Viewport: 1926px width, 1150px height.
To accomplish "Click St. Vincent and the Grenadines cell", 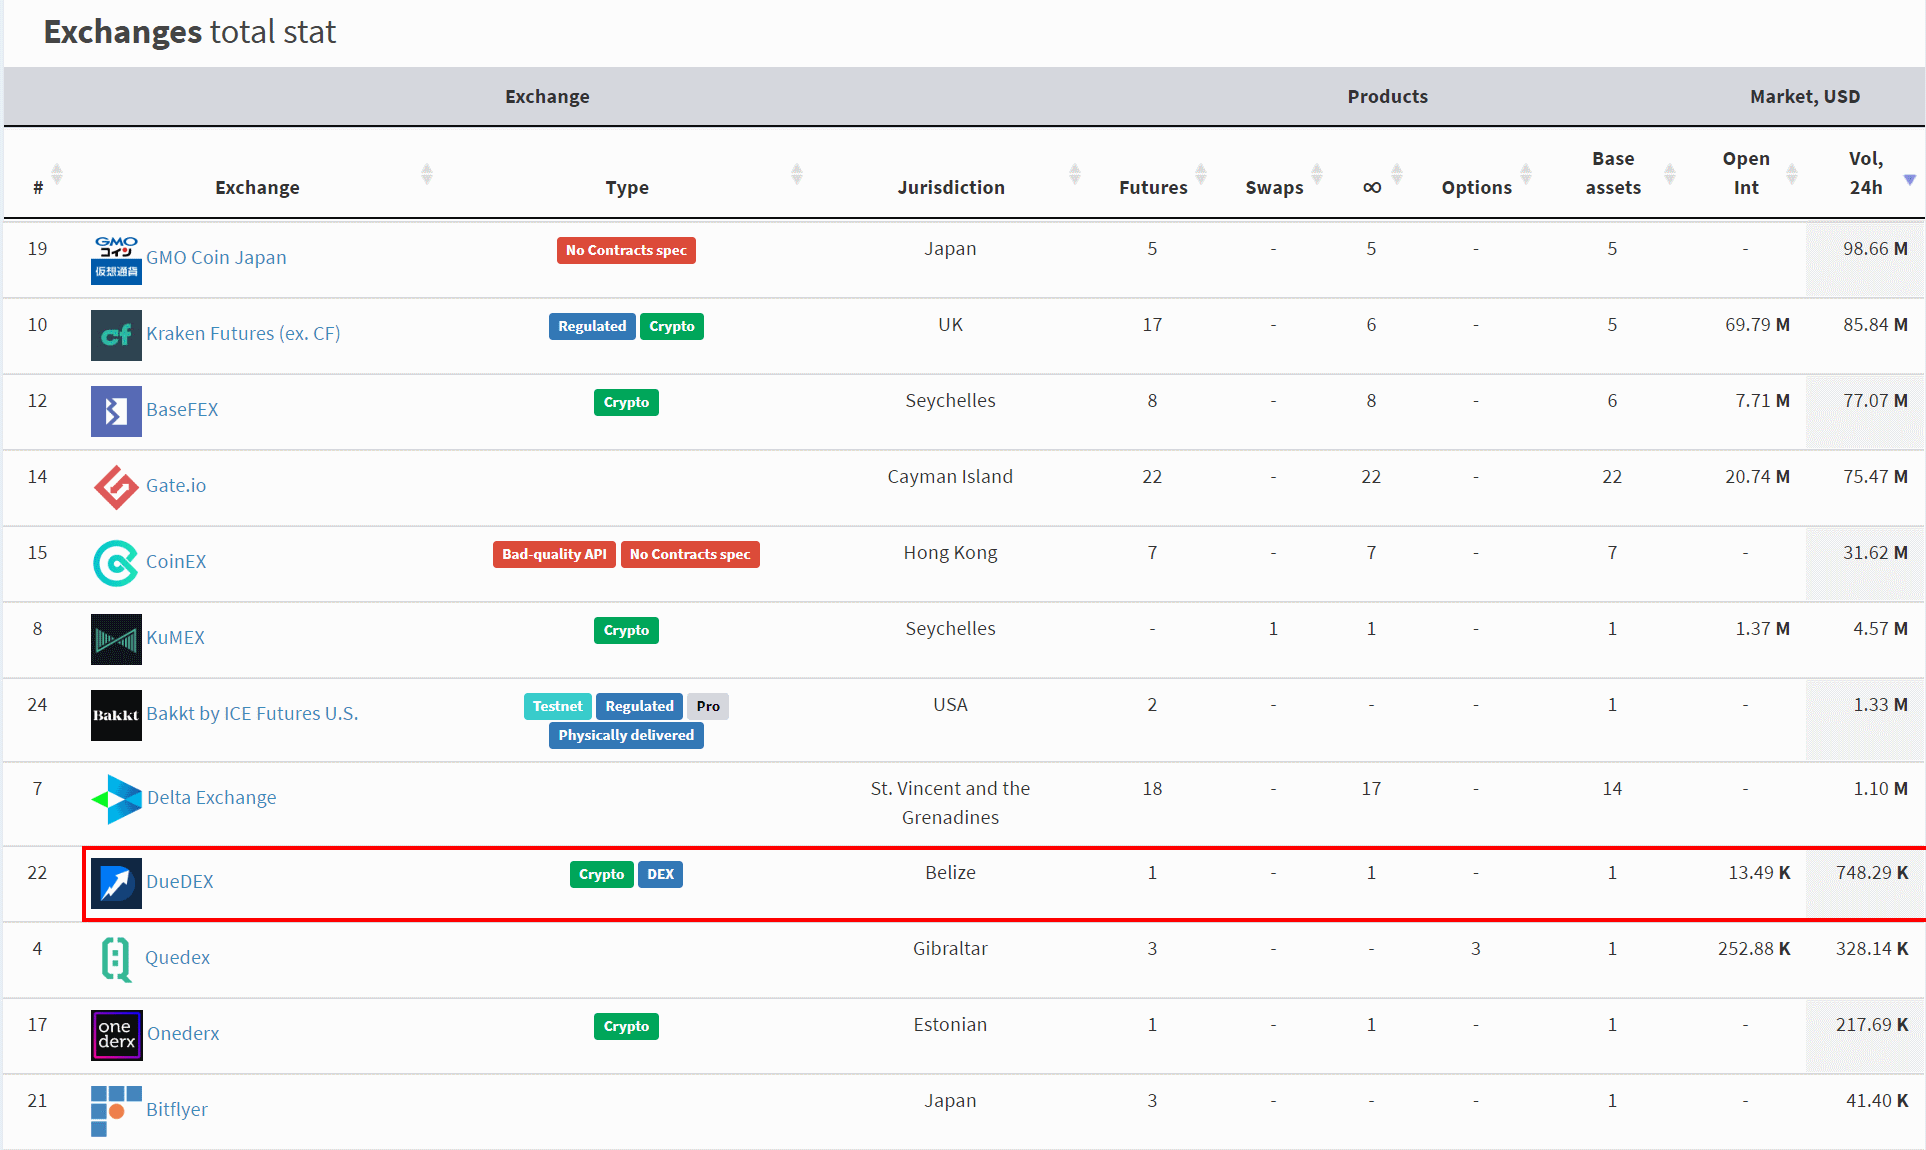I will pyautogui.click(x=950, y=803).
